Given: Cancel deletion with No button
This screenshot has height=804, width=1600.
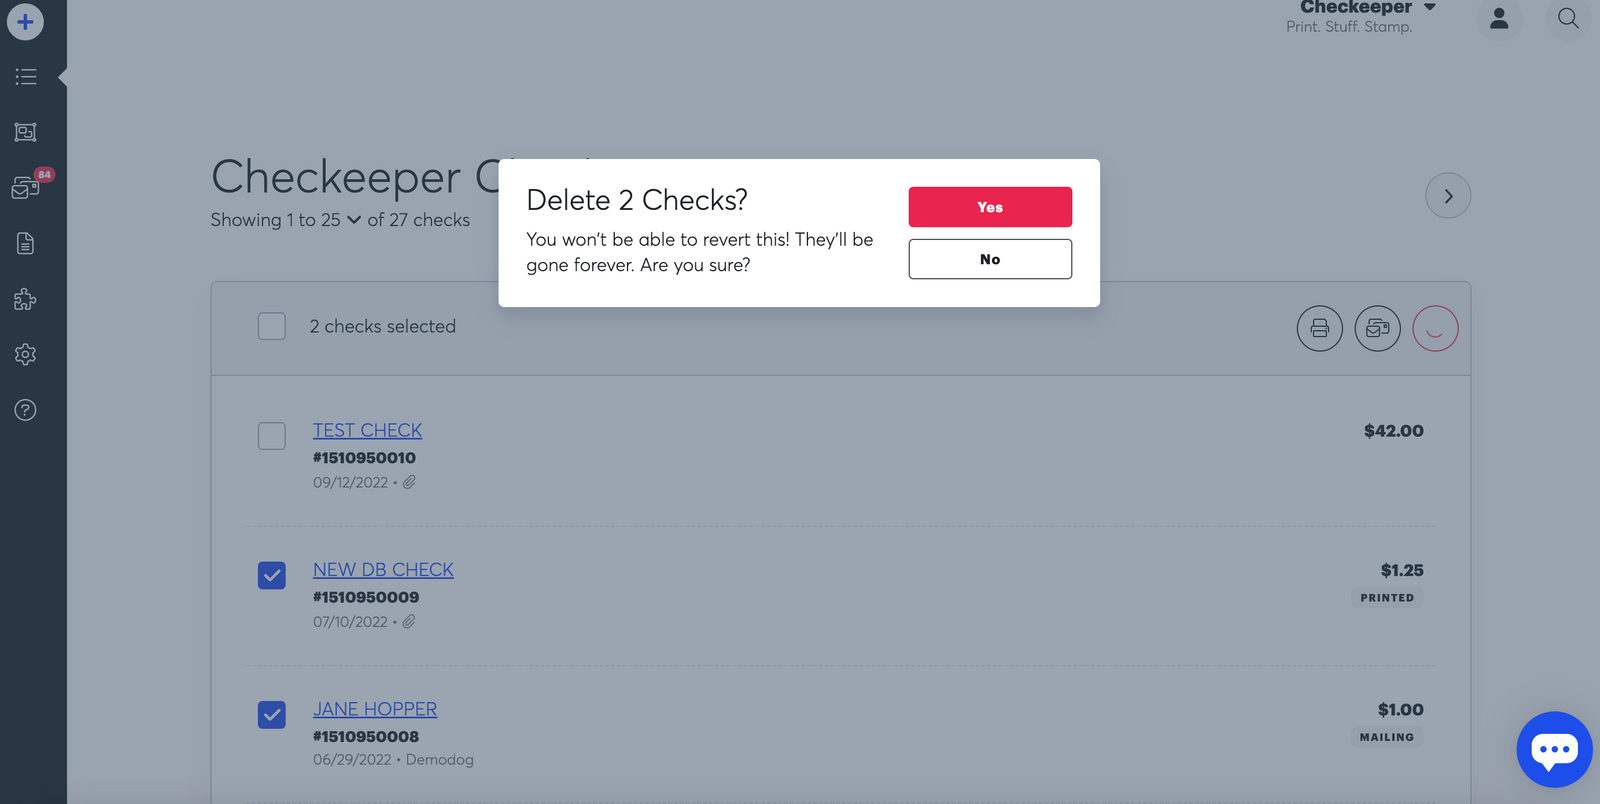Looking at the screenshot, I should point(990,259).
